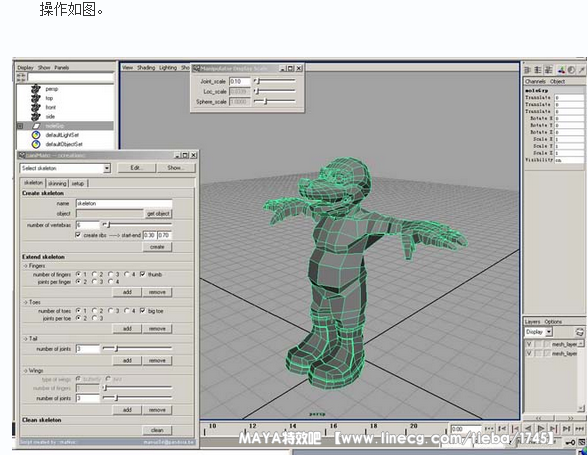This screenshot has height=455, width=588.
Task: Click the colored axes manipulator icon
Action: [x=561, y=70]
